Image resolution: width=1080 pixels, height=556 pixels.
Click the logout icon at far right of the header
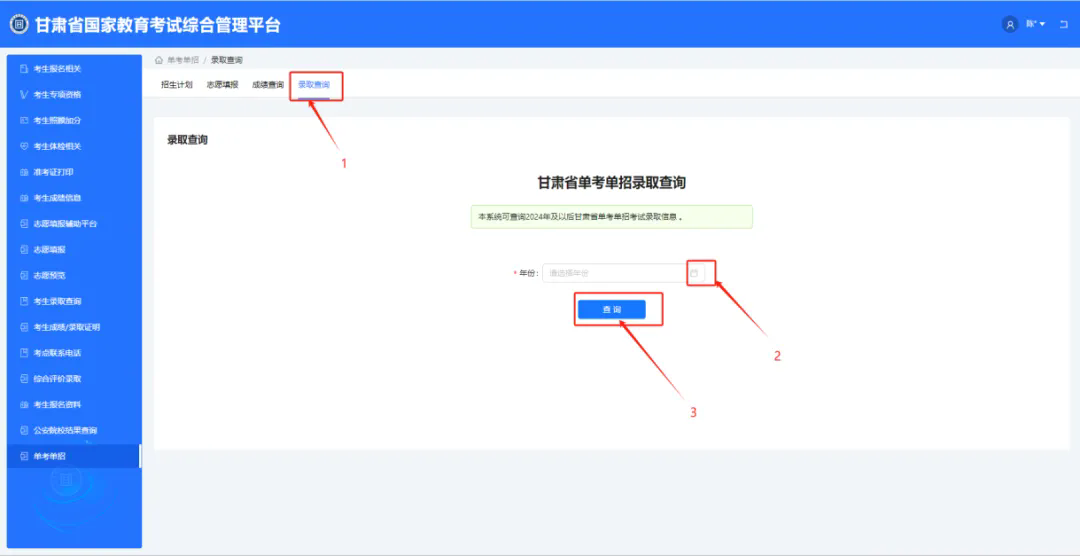click(1063, 24)
